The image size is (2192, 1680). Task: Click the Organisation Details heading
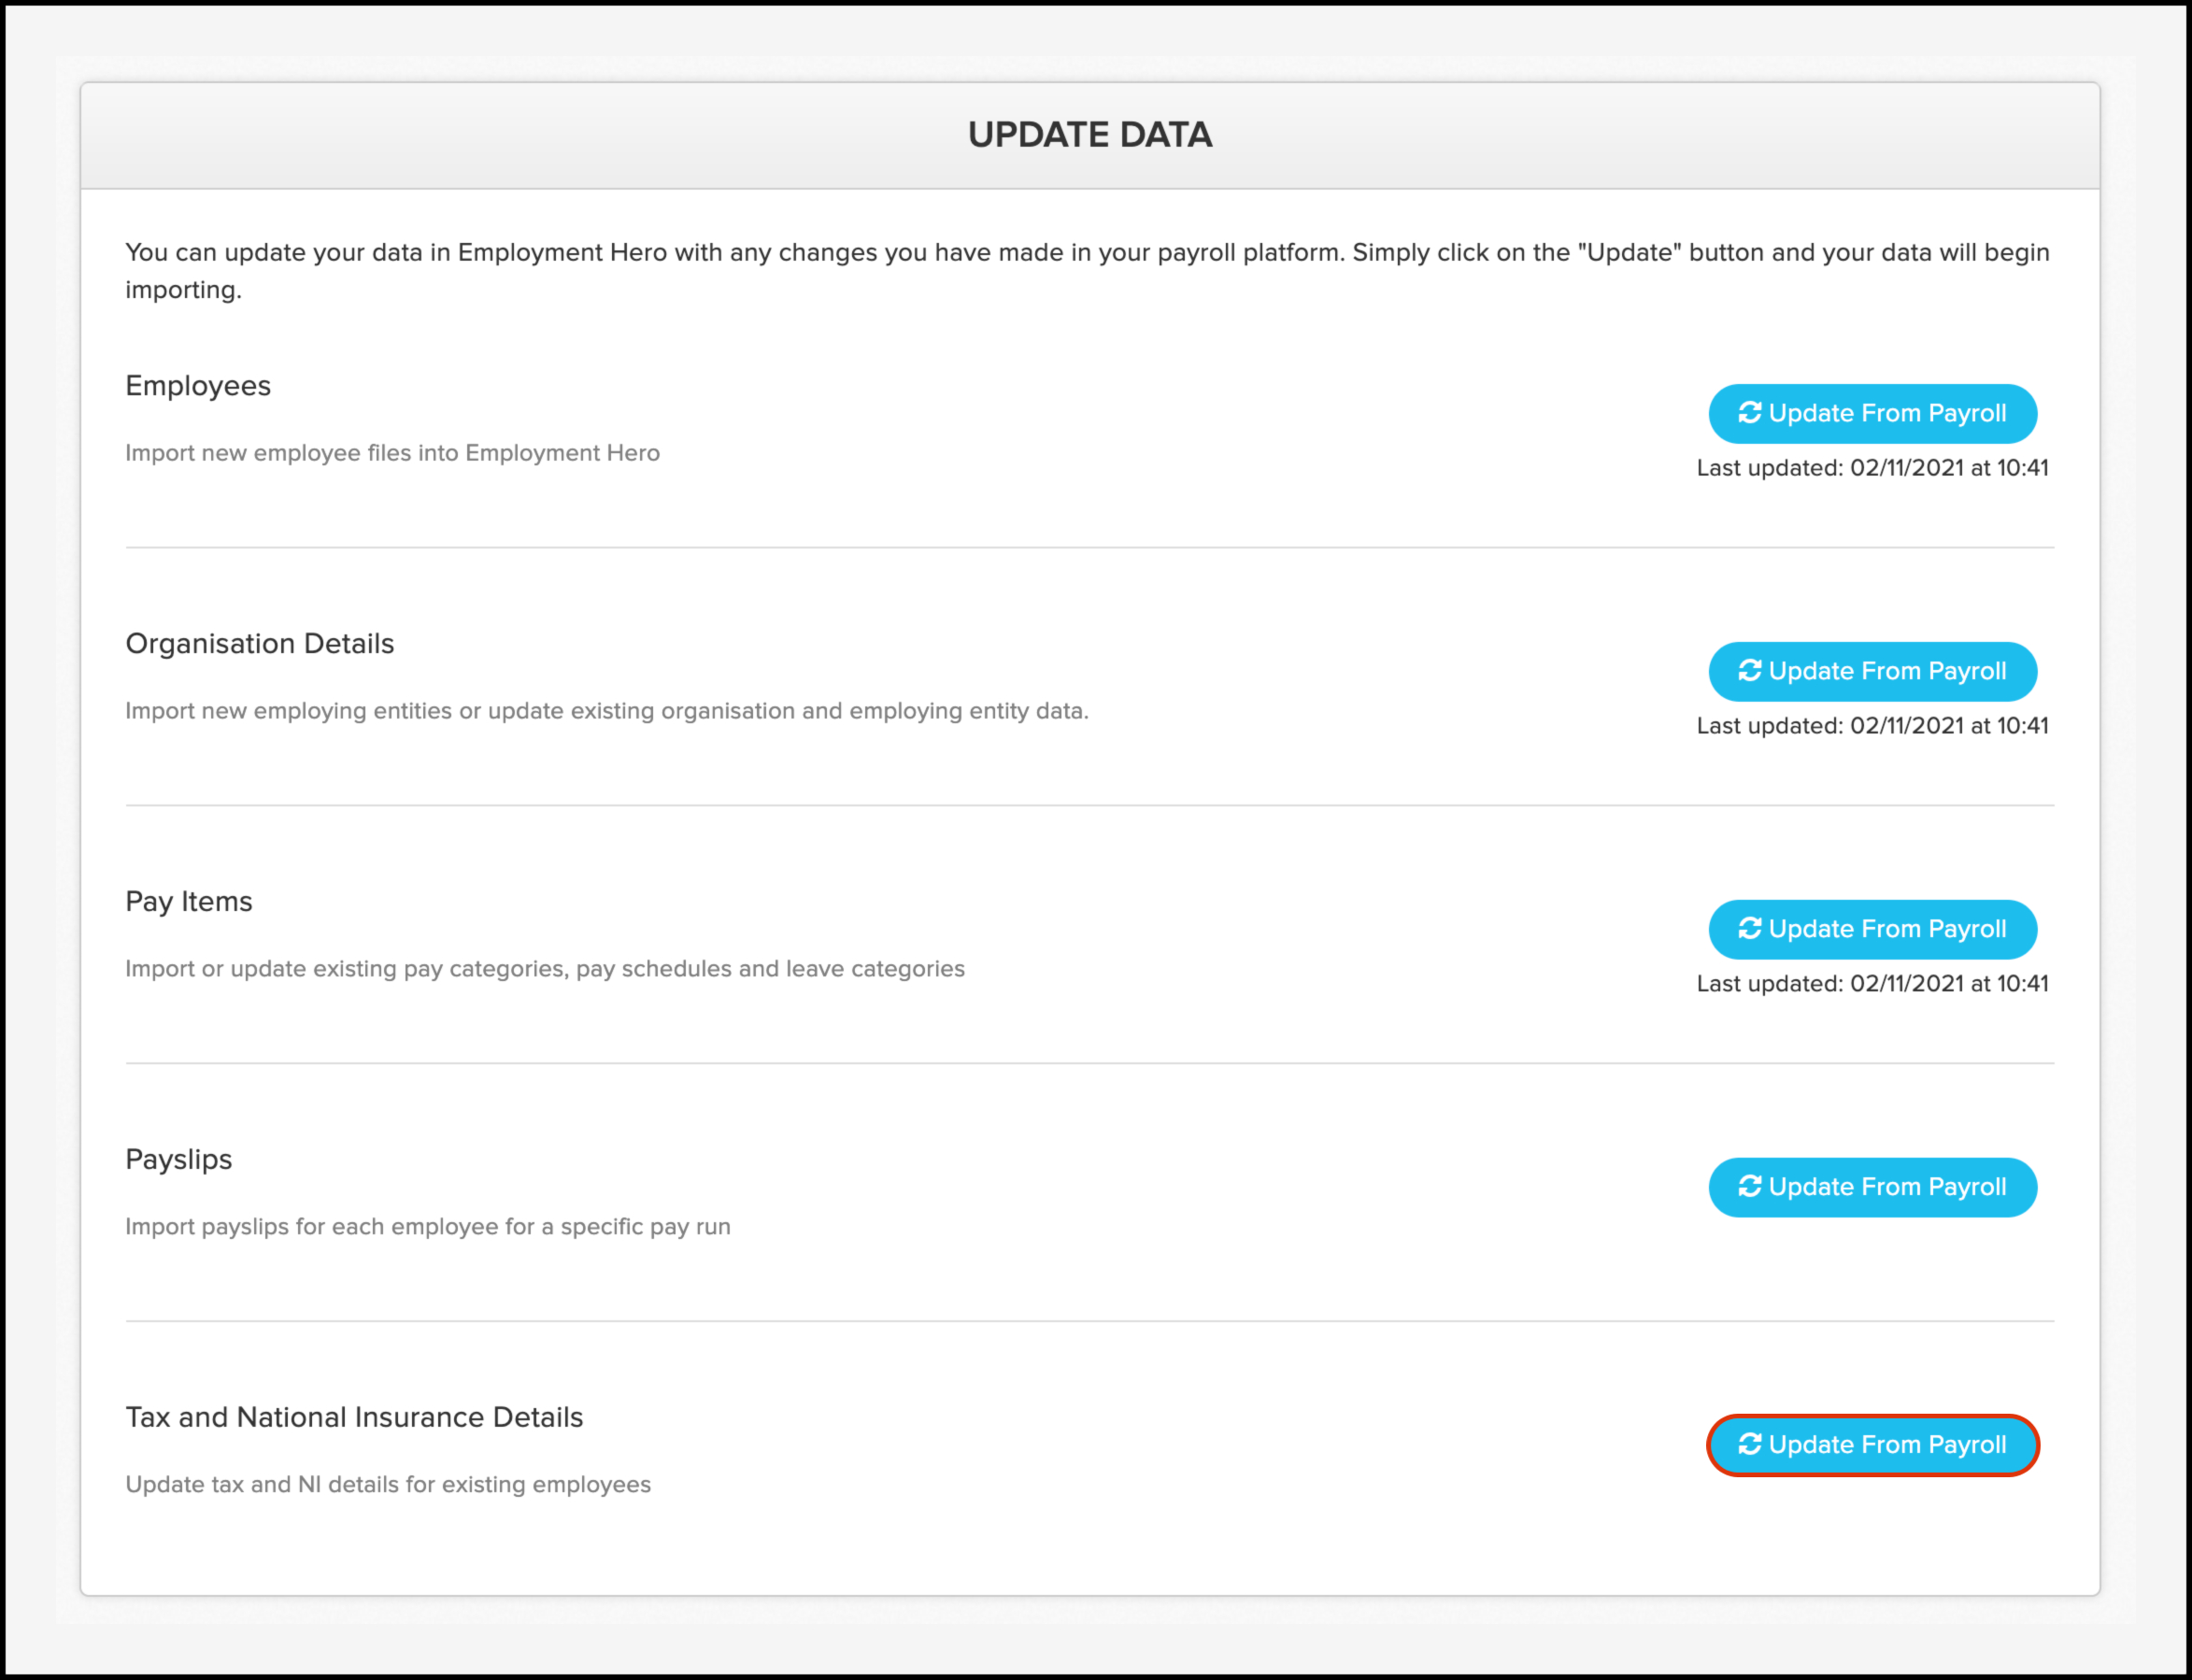[x=260, y=644]
